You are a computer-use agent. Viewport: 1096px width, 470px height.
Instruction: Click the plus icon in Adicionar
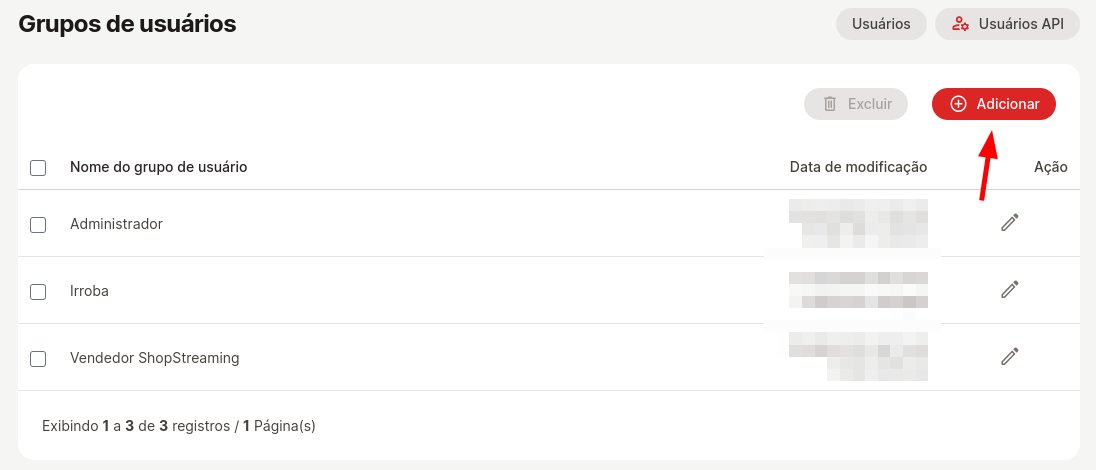click(x=958, y=104)
